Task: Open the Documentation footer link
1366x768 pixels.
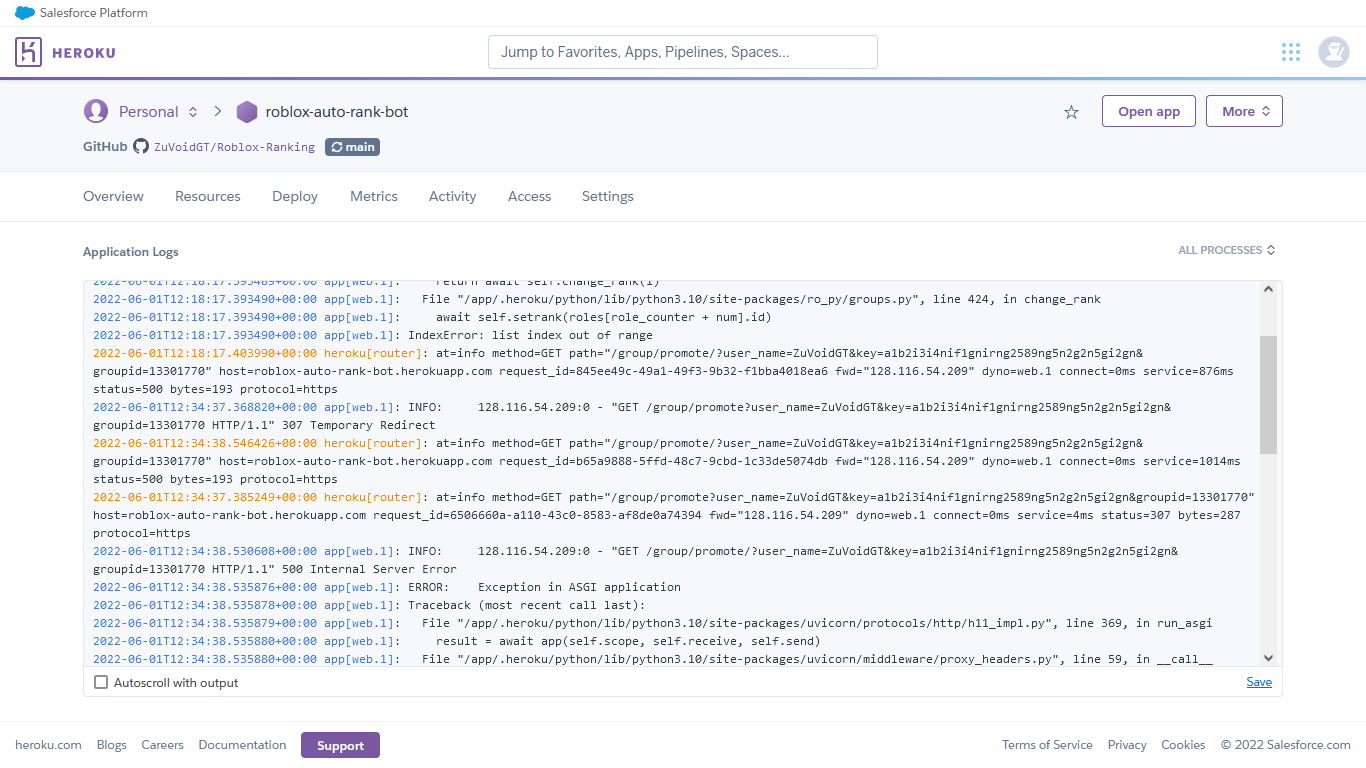Action: click(x=242, y=745)
